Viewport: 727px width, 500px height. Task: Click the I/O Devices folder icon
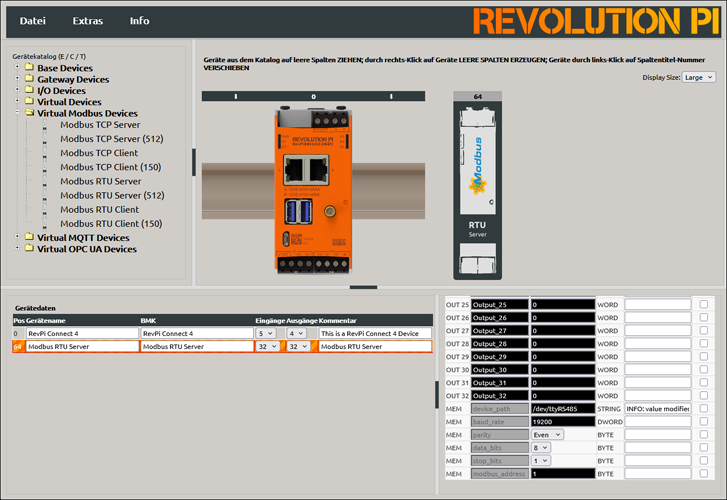29,89
